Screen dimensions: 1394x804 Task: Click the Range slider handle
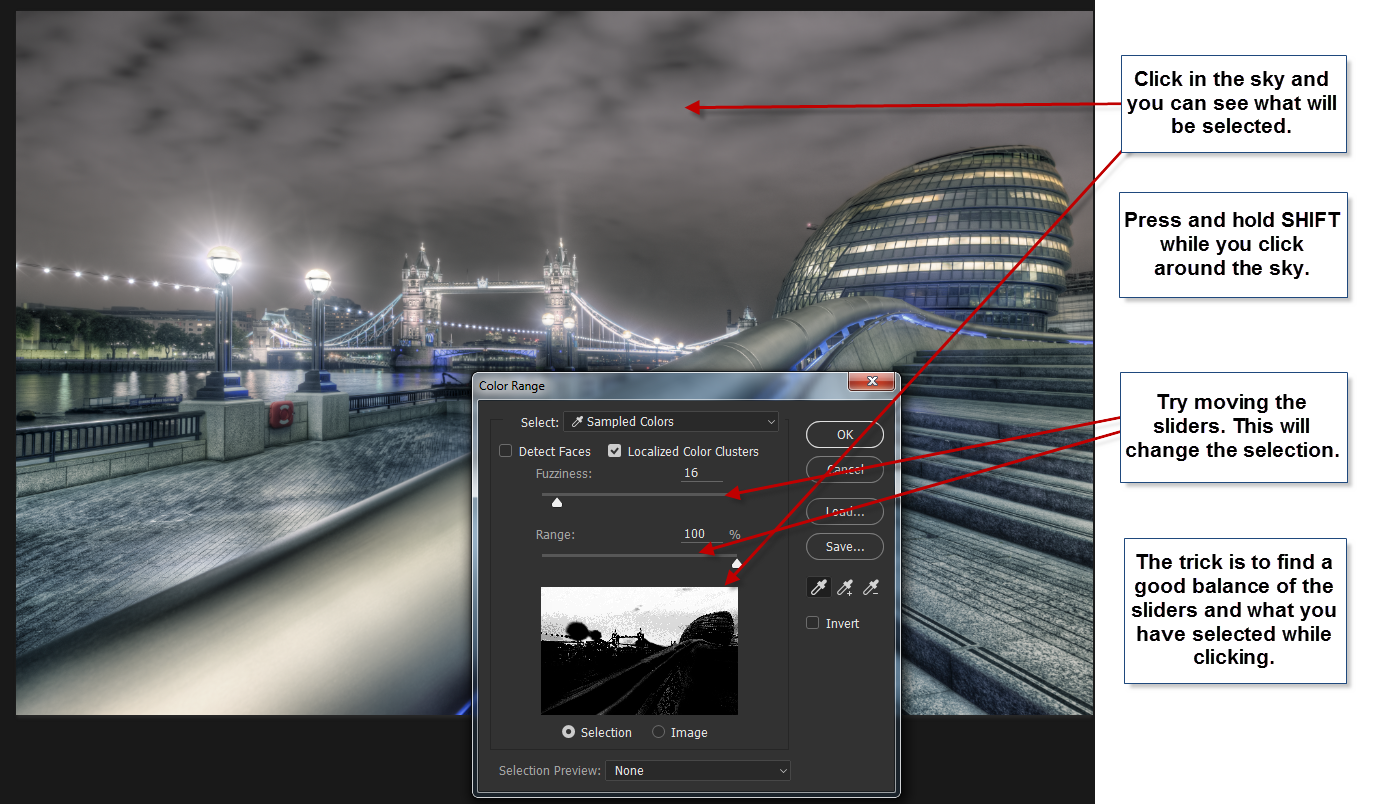[736, 563]
